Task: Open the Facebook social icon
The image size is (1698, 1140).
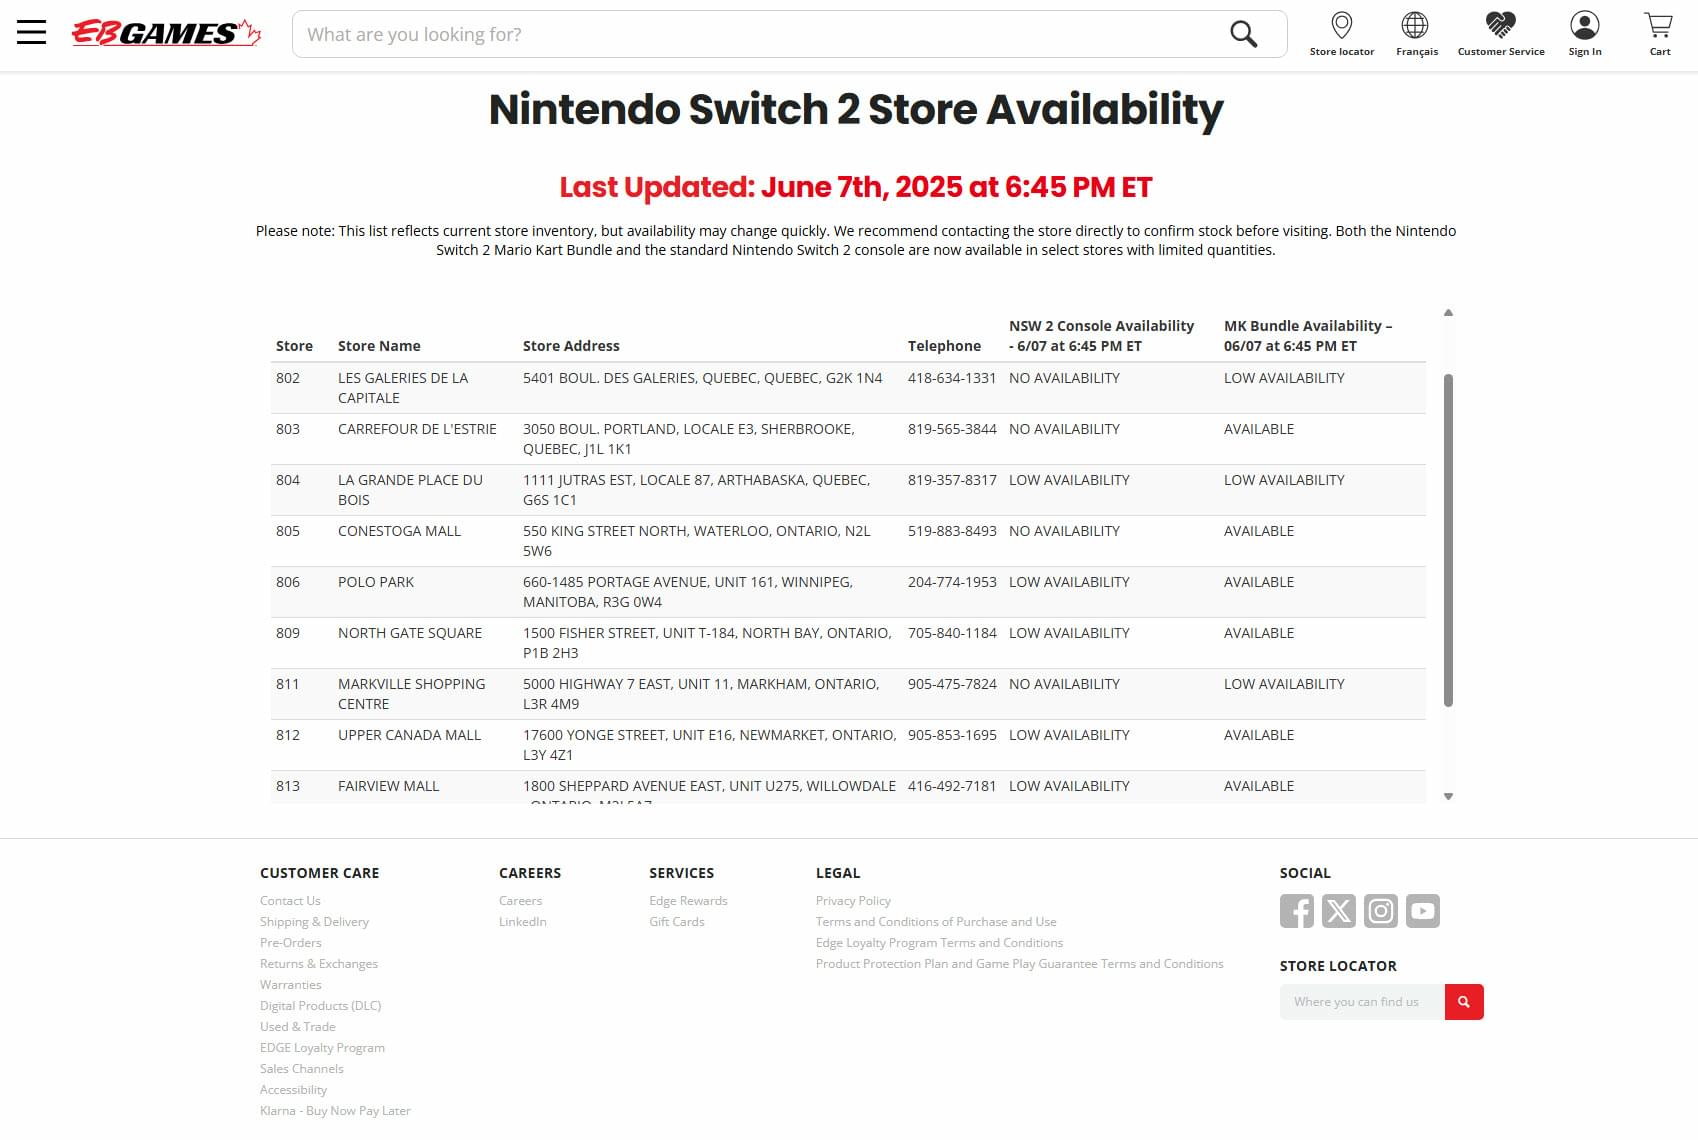Action: pos(1297,911)
